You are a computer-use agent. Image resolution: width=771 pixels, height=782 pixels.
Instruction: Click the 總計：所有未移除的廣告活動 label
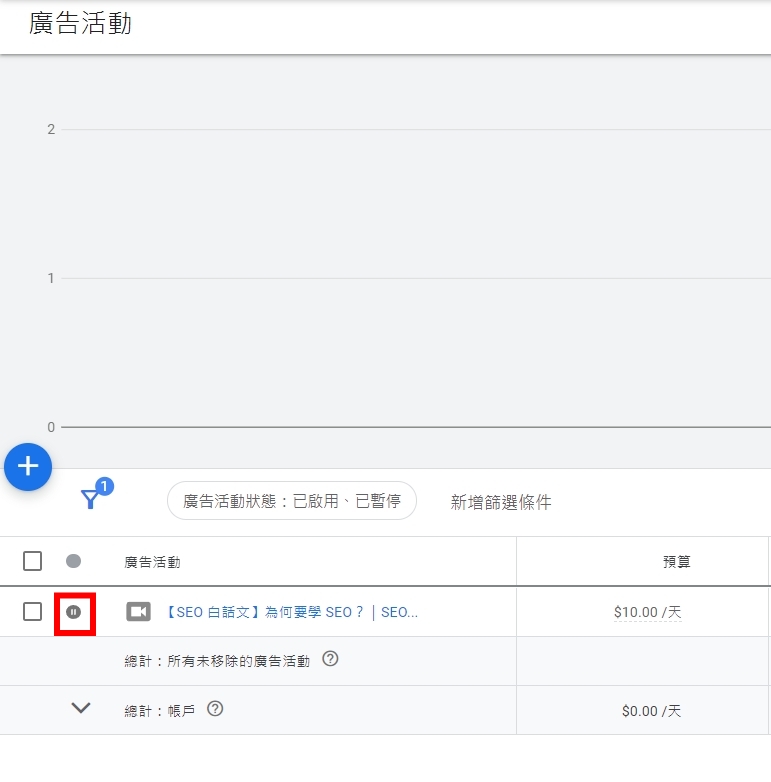pyautogui.click(x=217, y=660)
